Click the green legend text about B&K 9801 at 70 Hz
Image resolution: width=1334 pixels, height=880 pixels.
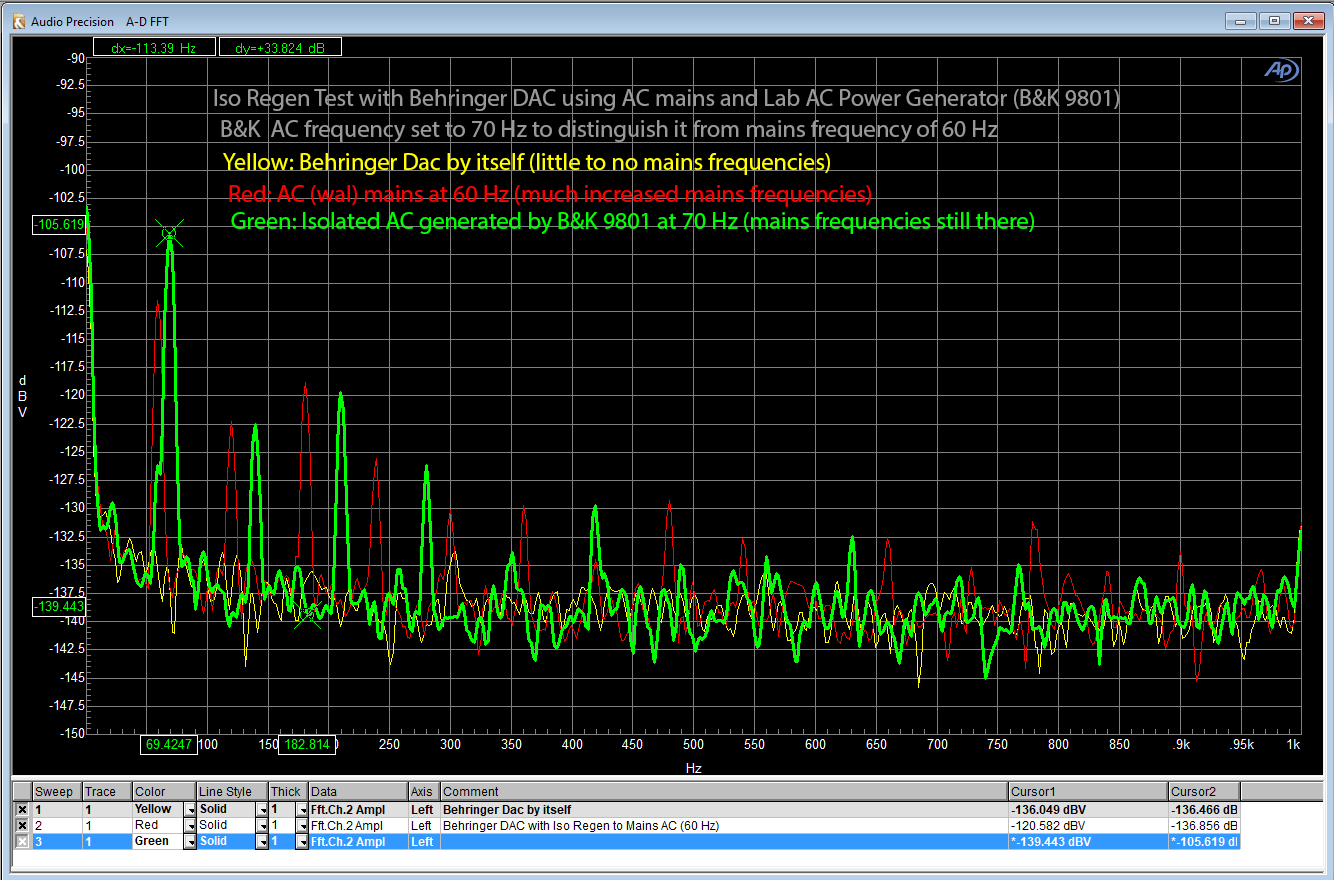coord(632,222)
